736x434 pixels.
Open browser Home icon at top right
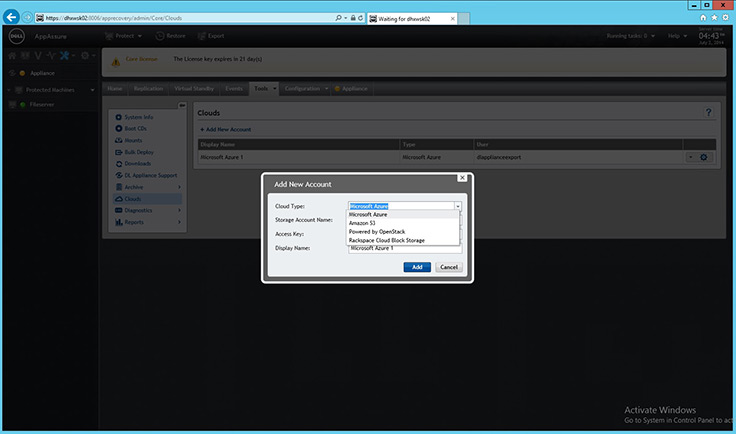(703, 17)
